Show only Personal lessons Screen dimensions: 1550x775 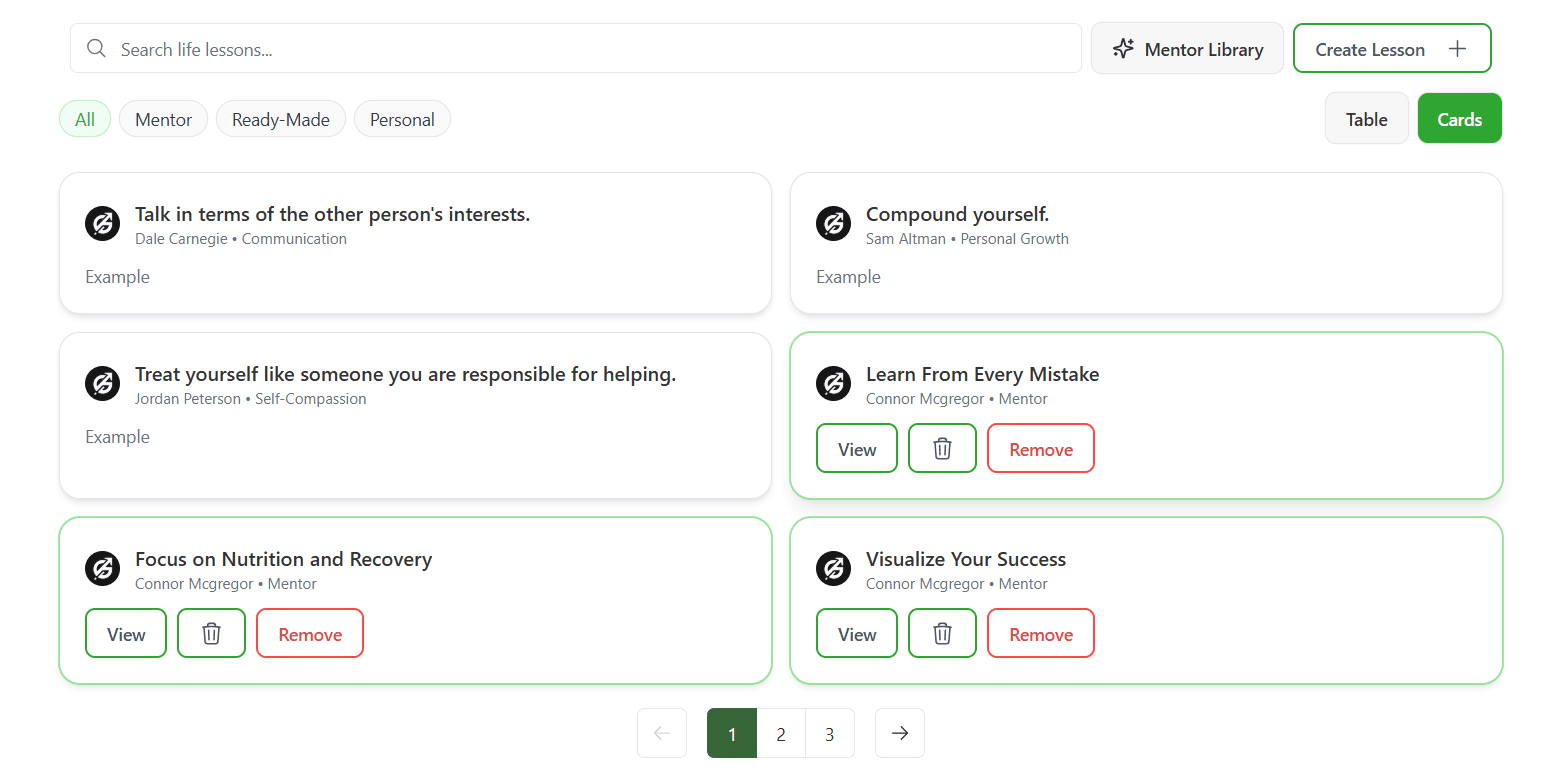click(402, 119)
